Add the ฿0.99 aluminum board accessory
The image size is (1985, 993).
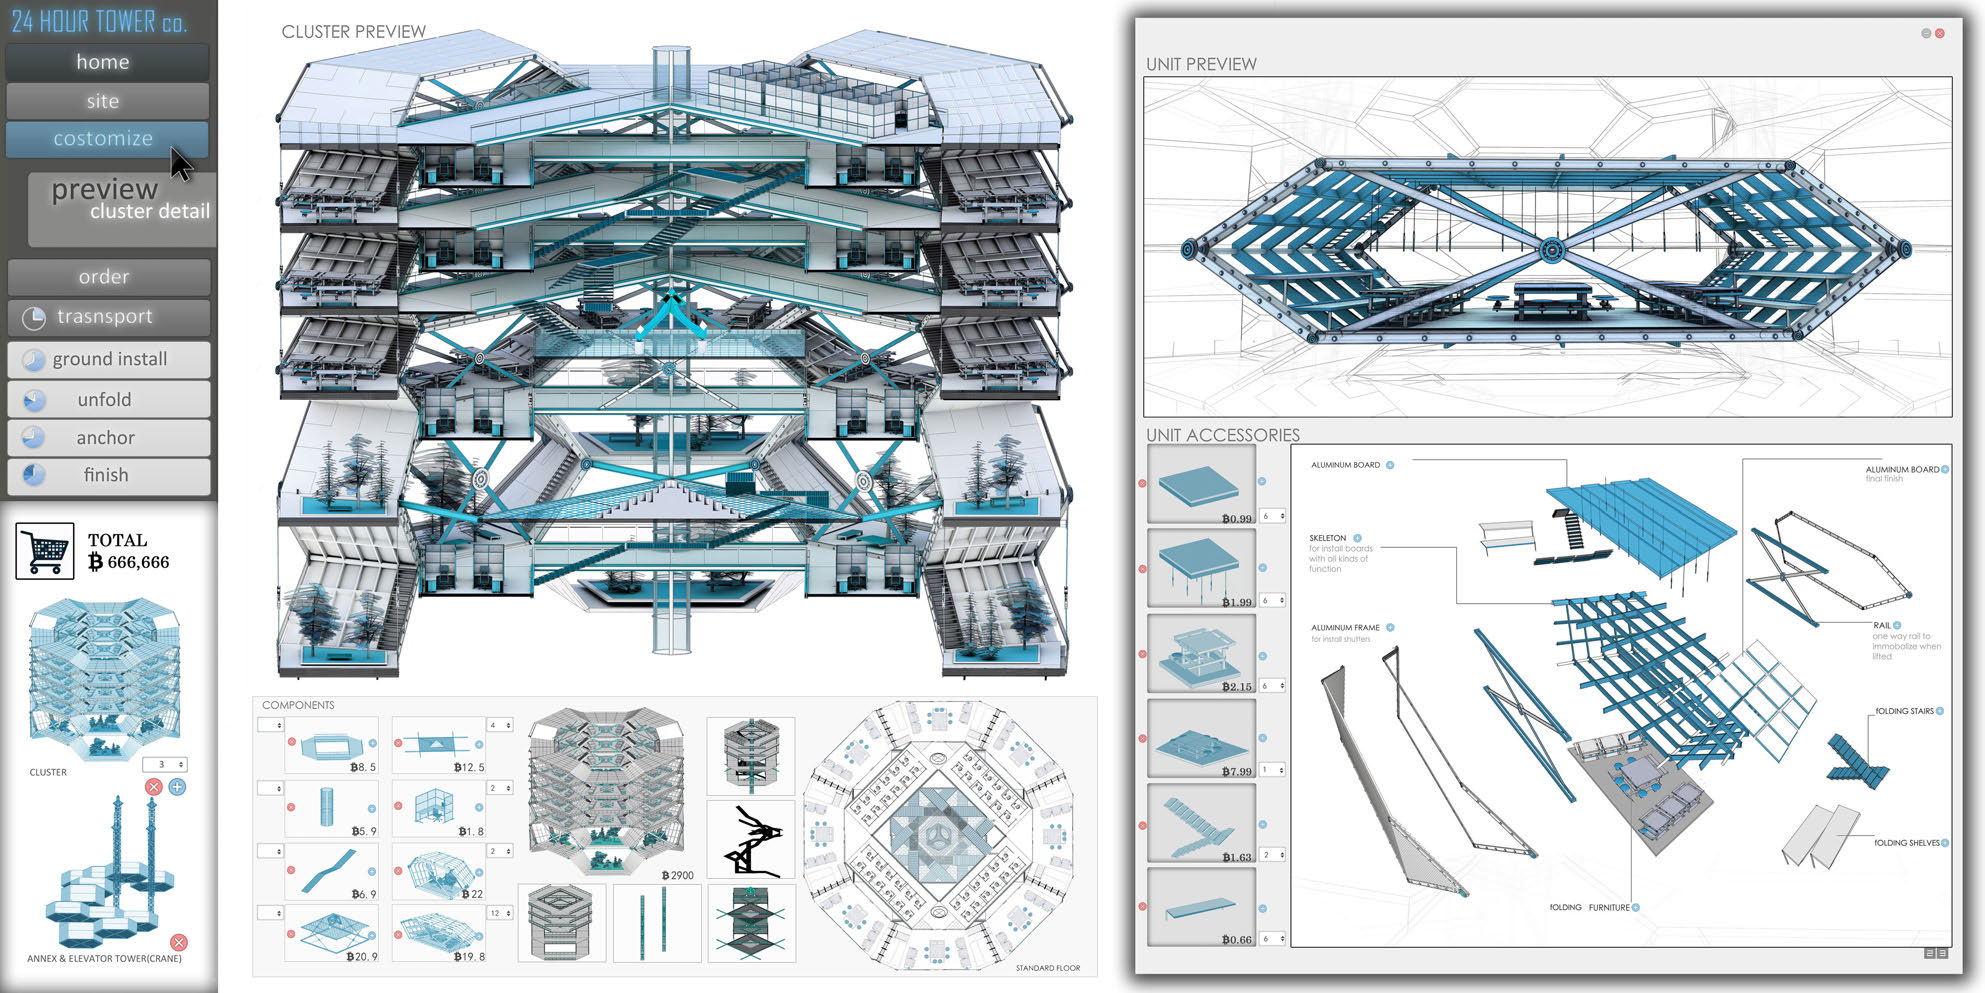click(x=1262, y=481)
